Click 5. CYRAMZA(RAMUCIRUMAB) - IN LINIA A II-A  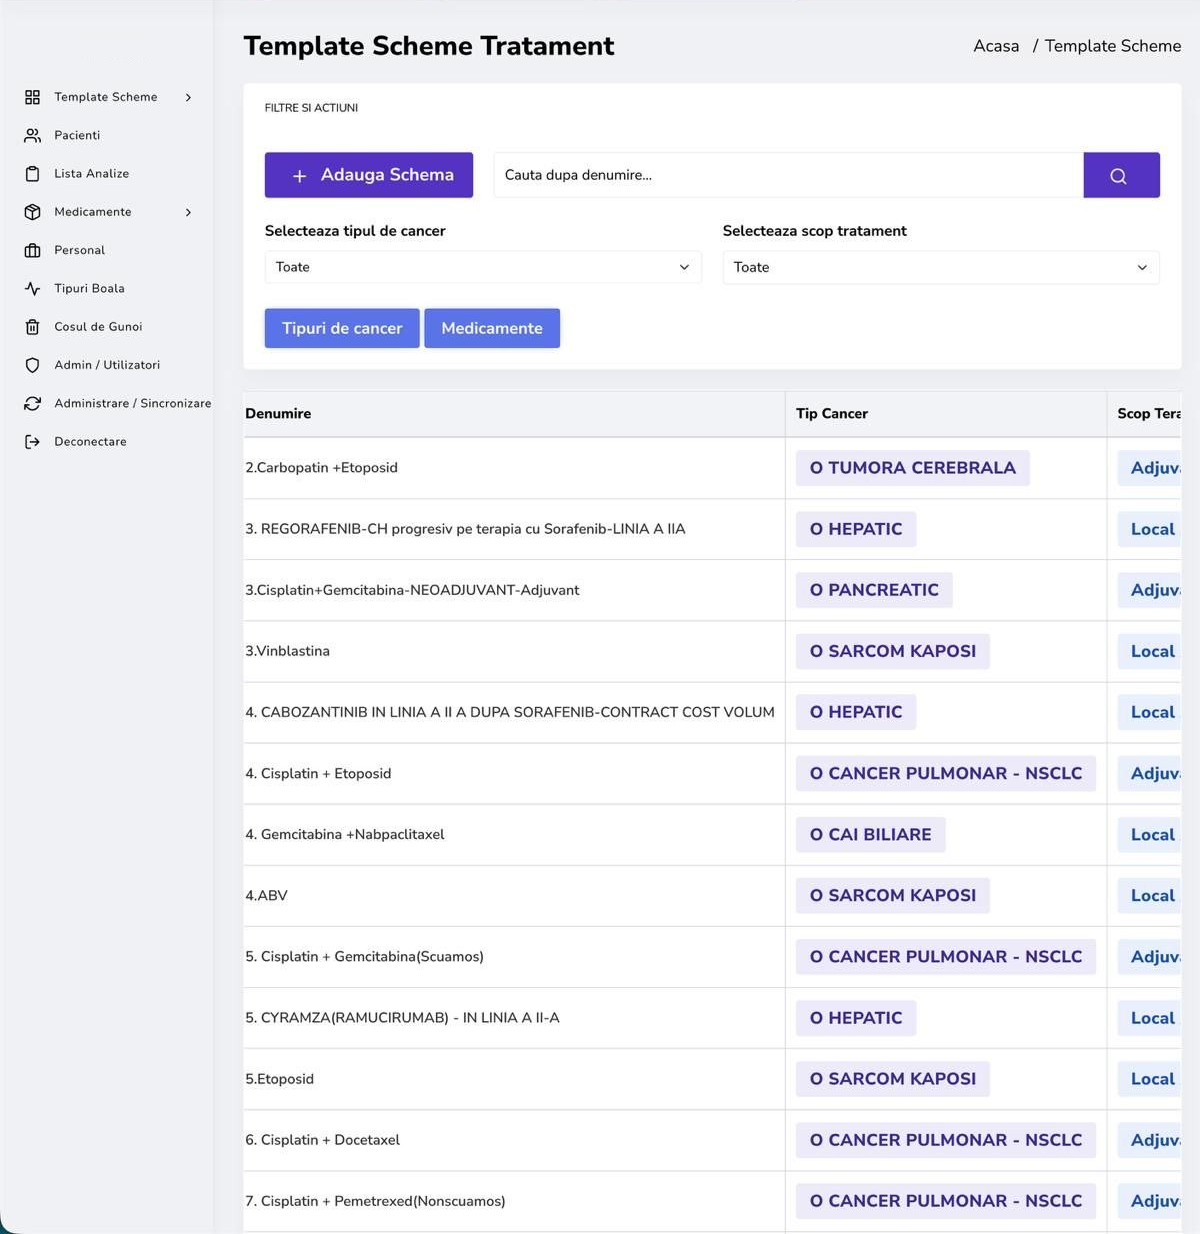click(402, 1018)
